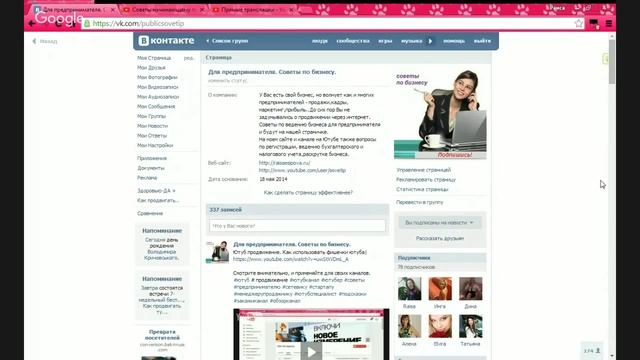Open 'музыка' in the VK top menu
The image size is (640, 360).
pos(411,41)
